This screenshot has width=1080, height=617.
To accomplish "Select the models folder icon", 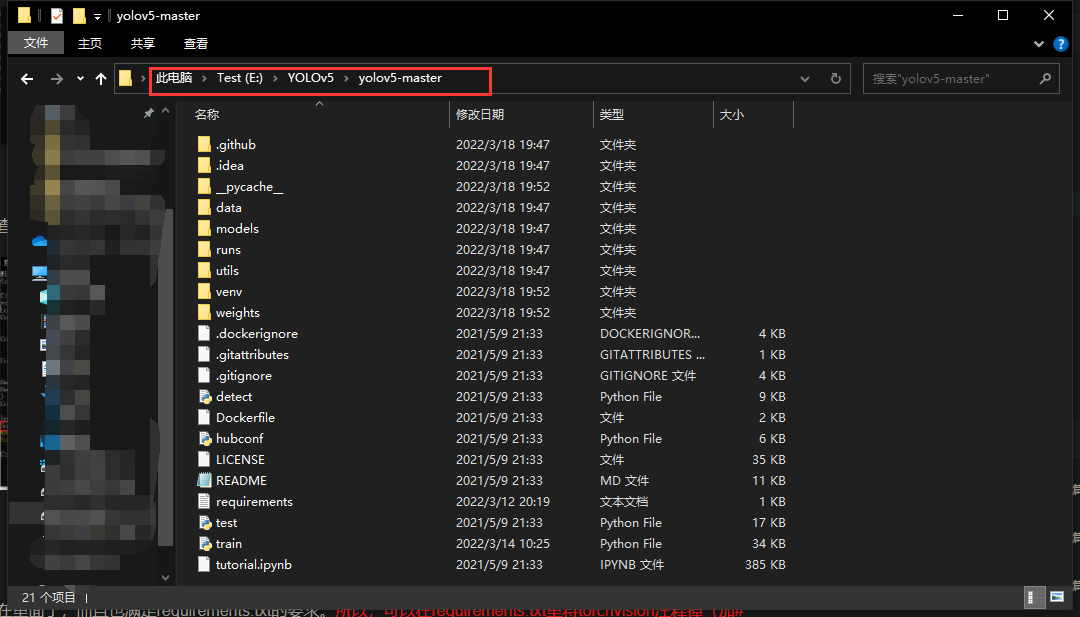I will [x=204, y=228].
